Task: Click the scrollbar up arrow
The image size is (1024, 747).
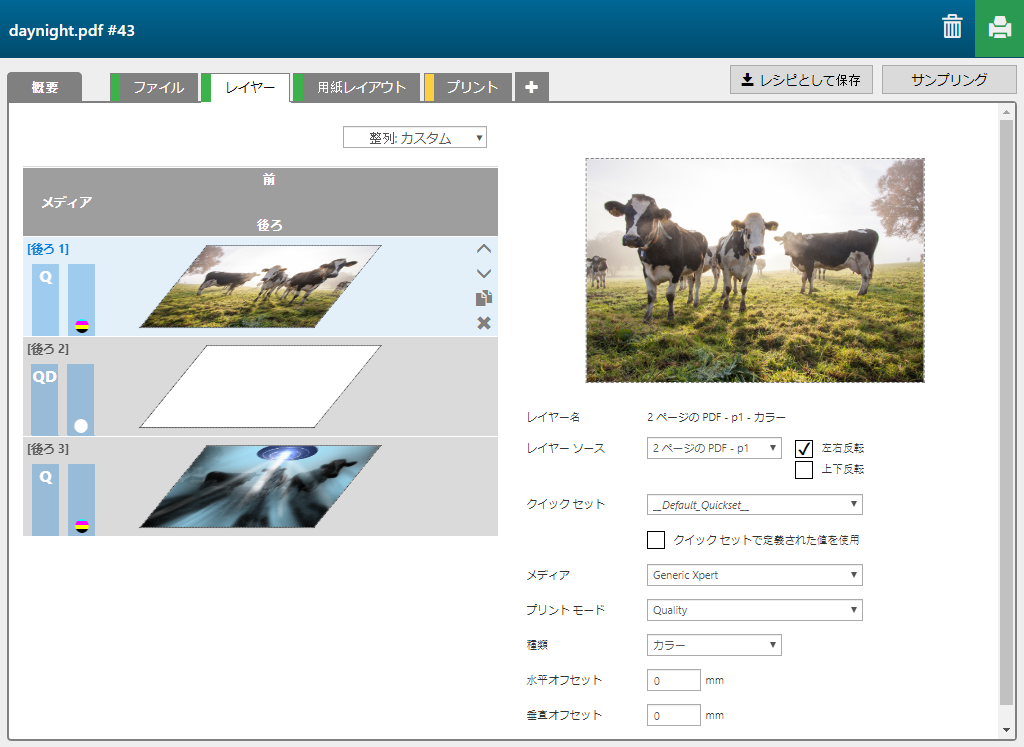Action: click(x=1006, y=112)
